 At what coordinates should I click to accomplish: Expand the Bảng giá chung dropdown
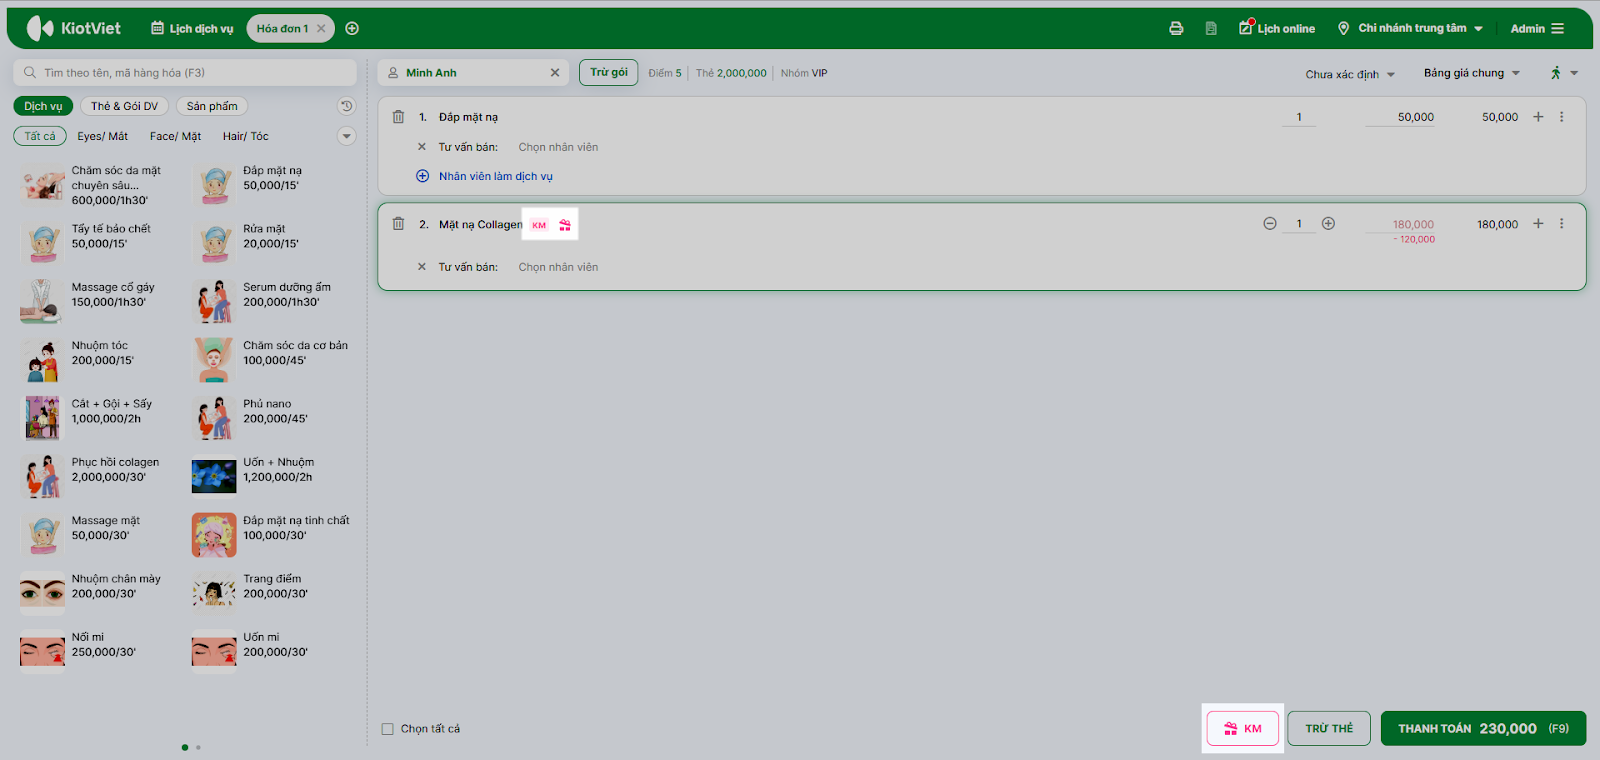1471,73
